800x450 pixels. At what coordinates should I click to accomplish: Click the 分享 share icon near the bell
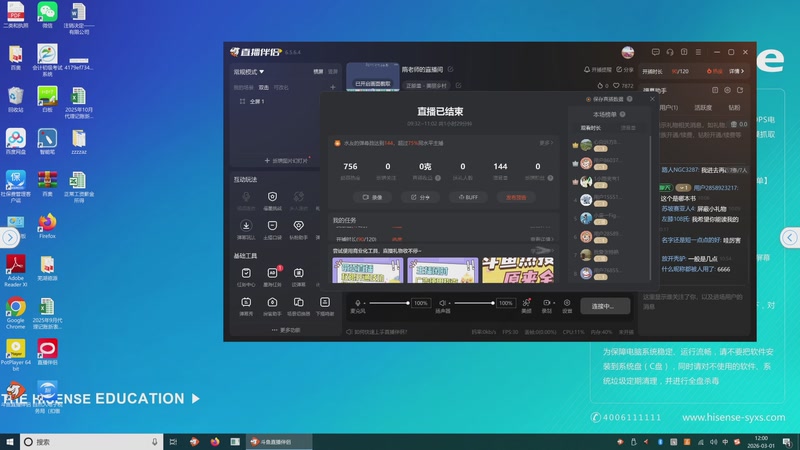619,69
